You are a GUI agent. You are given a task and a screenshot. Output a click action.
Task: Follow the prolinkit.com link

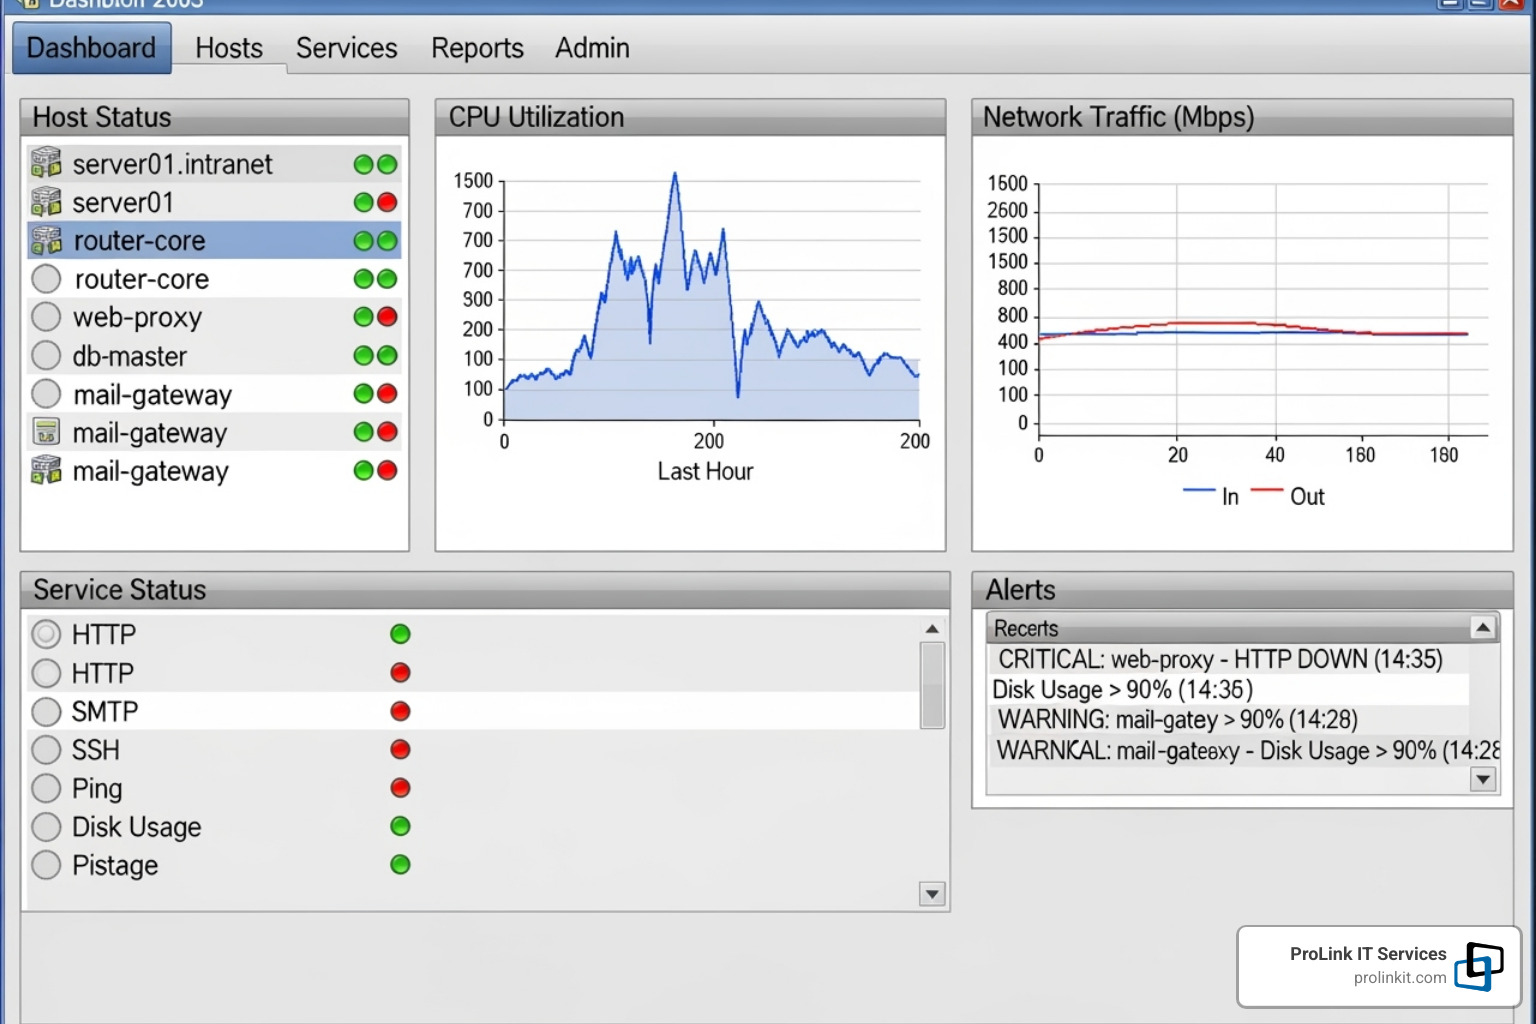tap(1399, 978)
